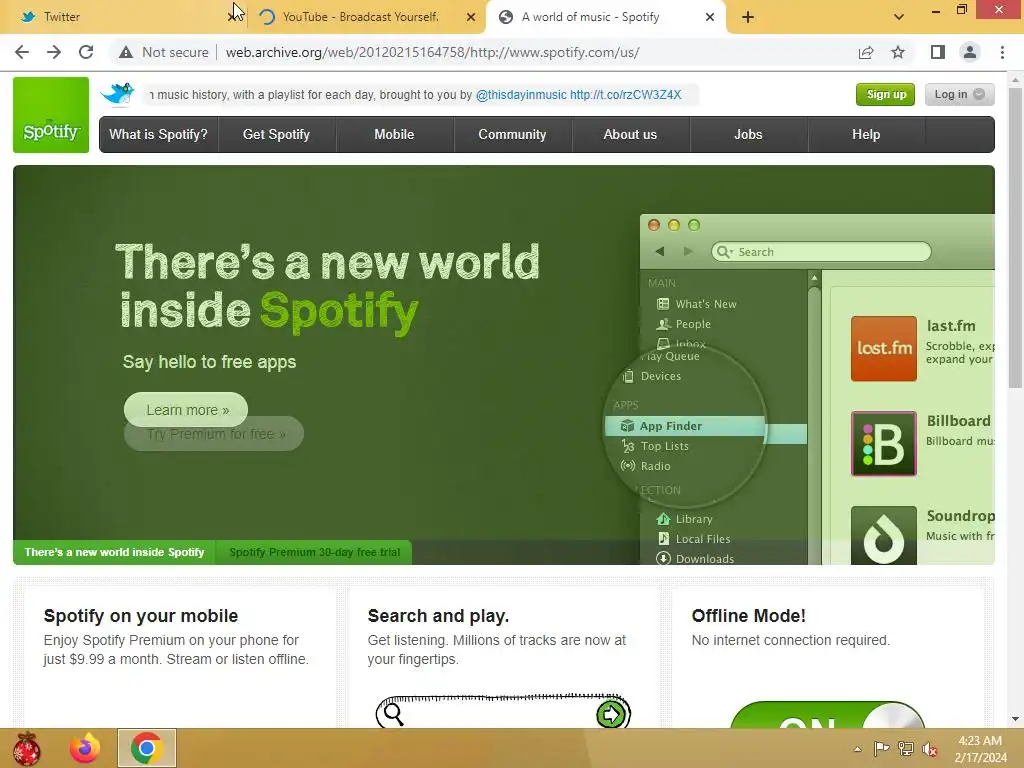Open the Mobile menu item
Image resolution: width=1024 pixels, height=768 pixels.
394,135
